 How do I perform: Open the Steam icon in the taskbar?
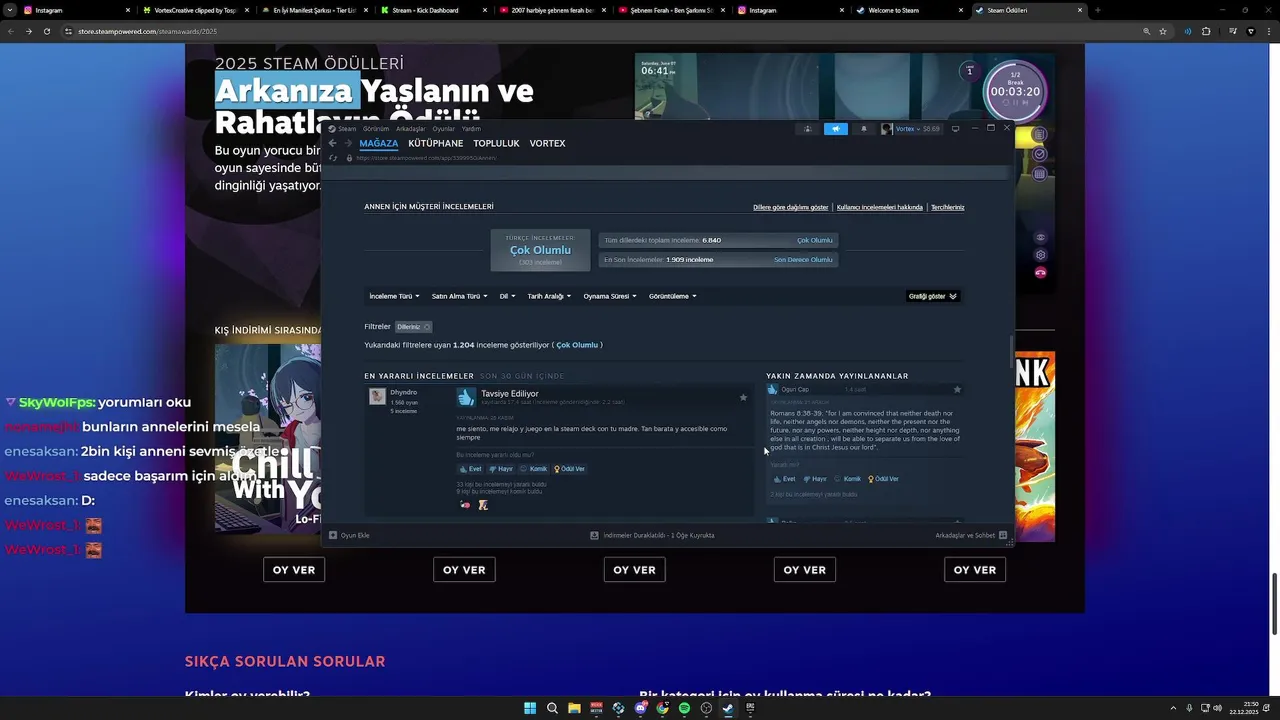tap(728, 708)
